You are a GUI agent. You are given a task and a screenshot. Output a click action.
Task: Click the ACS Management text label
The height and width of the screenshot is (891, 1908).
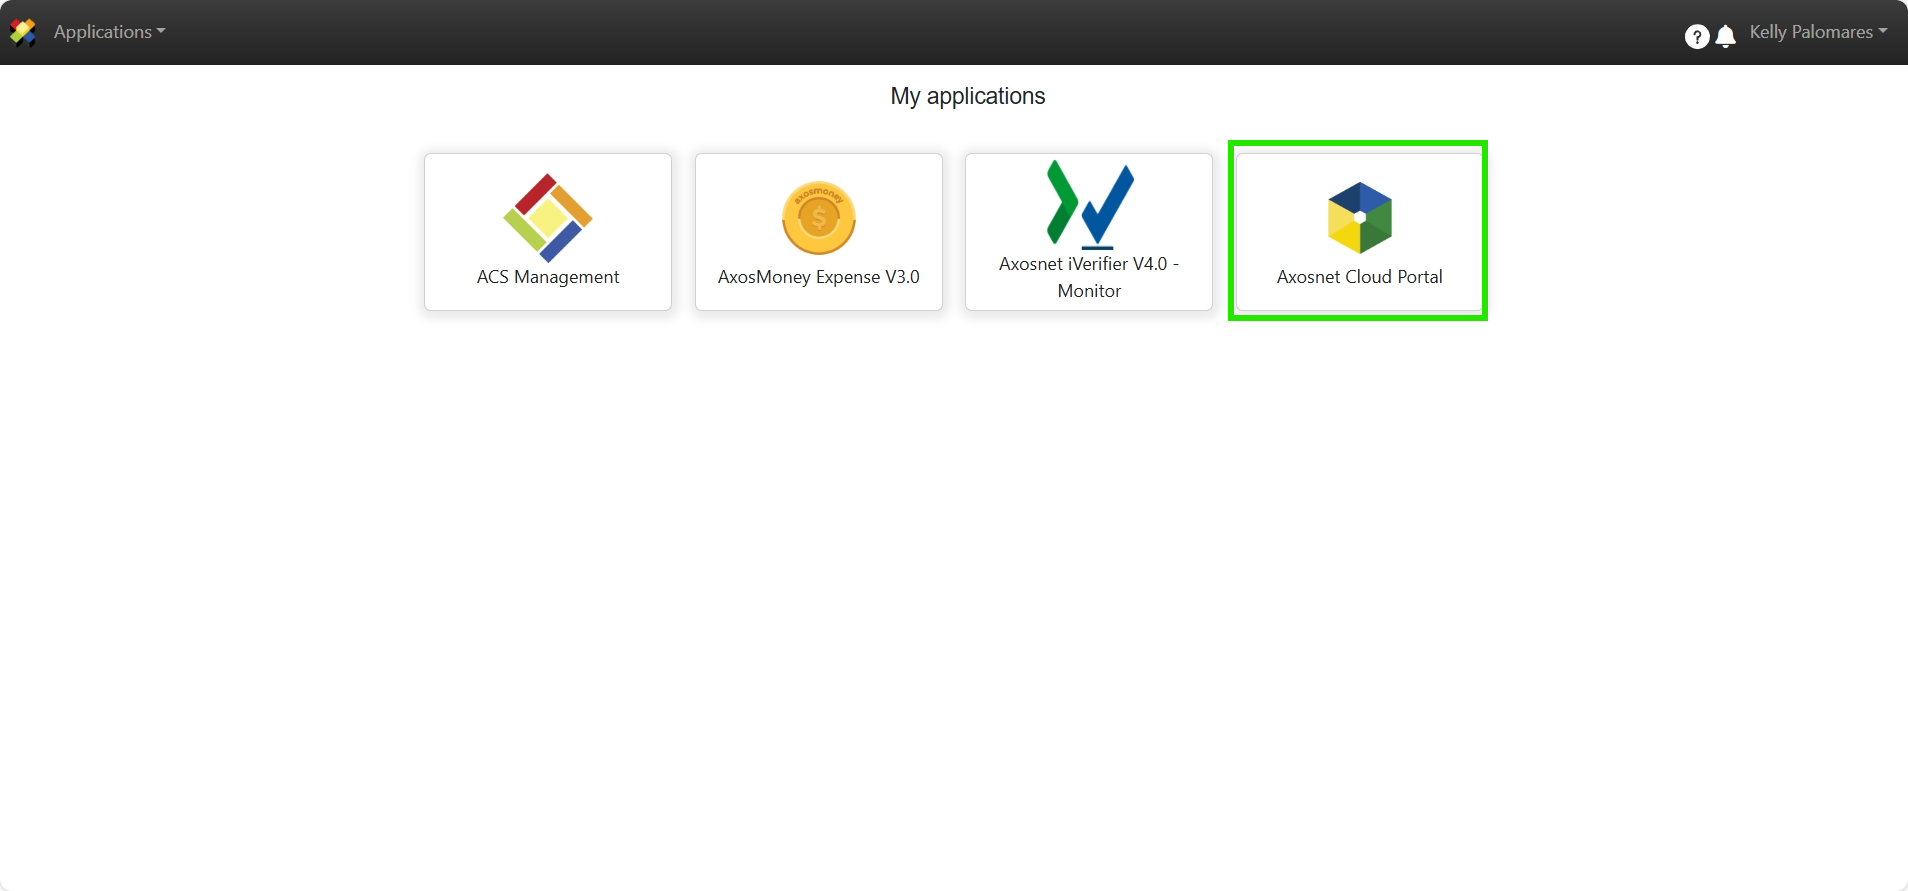[x=548, y=277]
